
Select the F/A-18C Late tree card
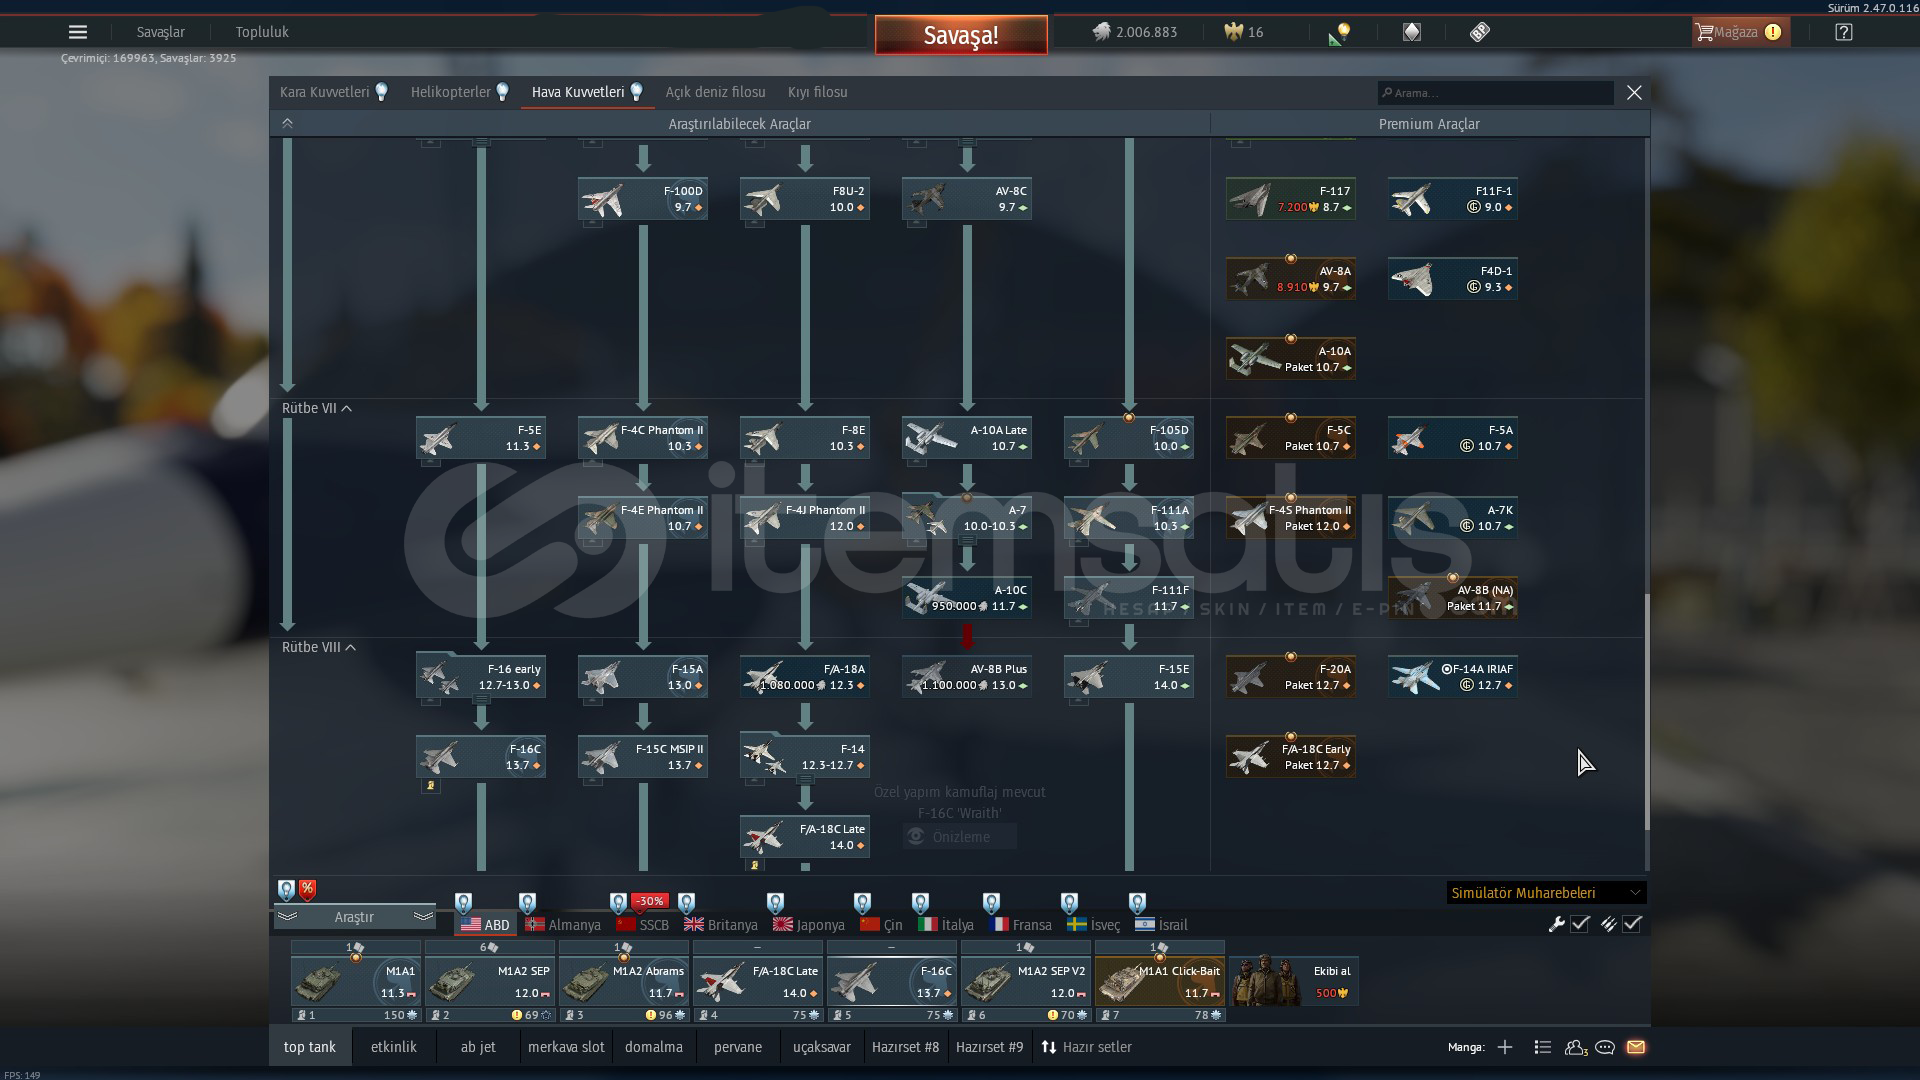click(x=805, y=837)
